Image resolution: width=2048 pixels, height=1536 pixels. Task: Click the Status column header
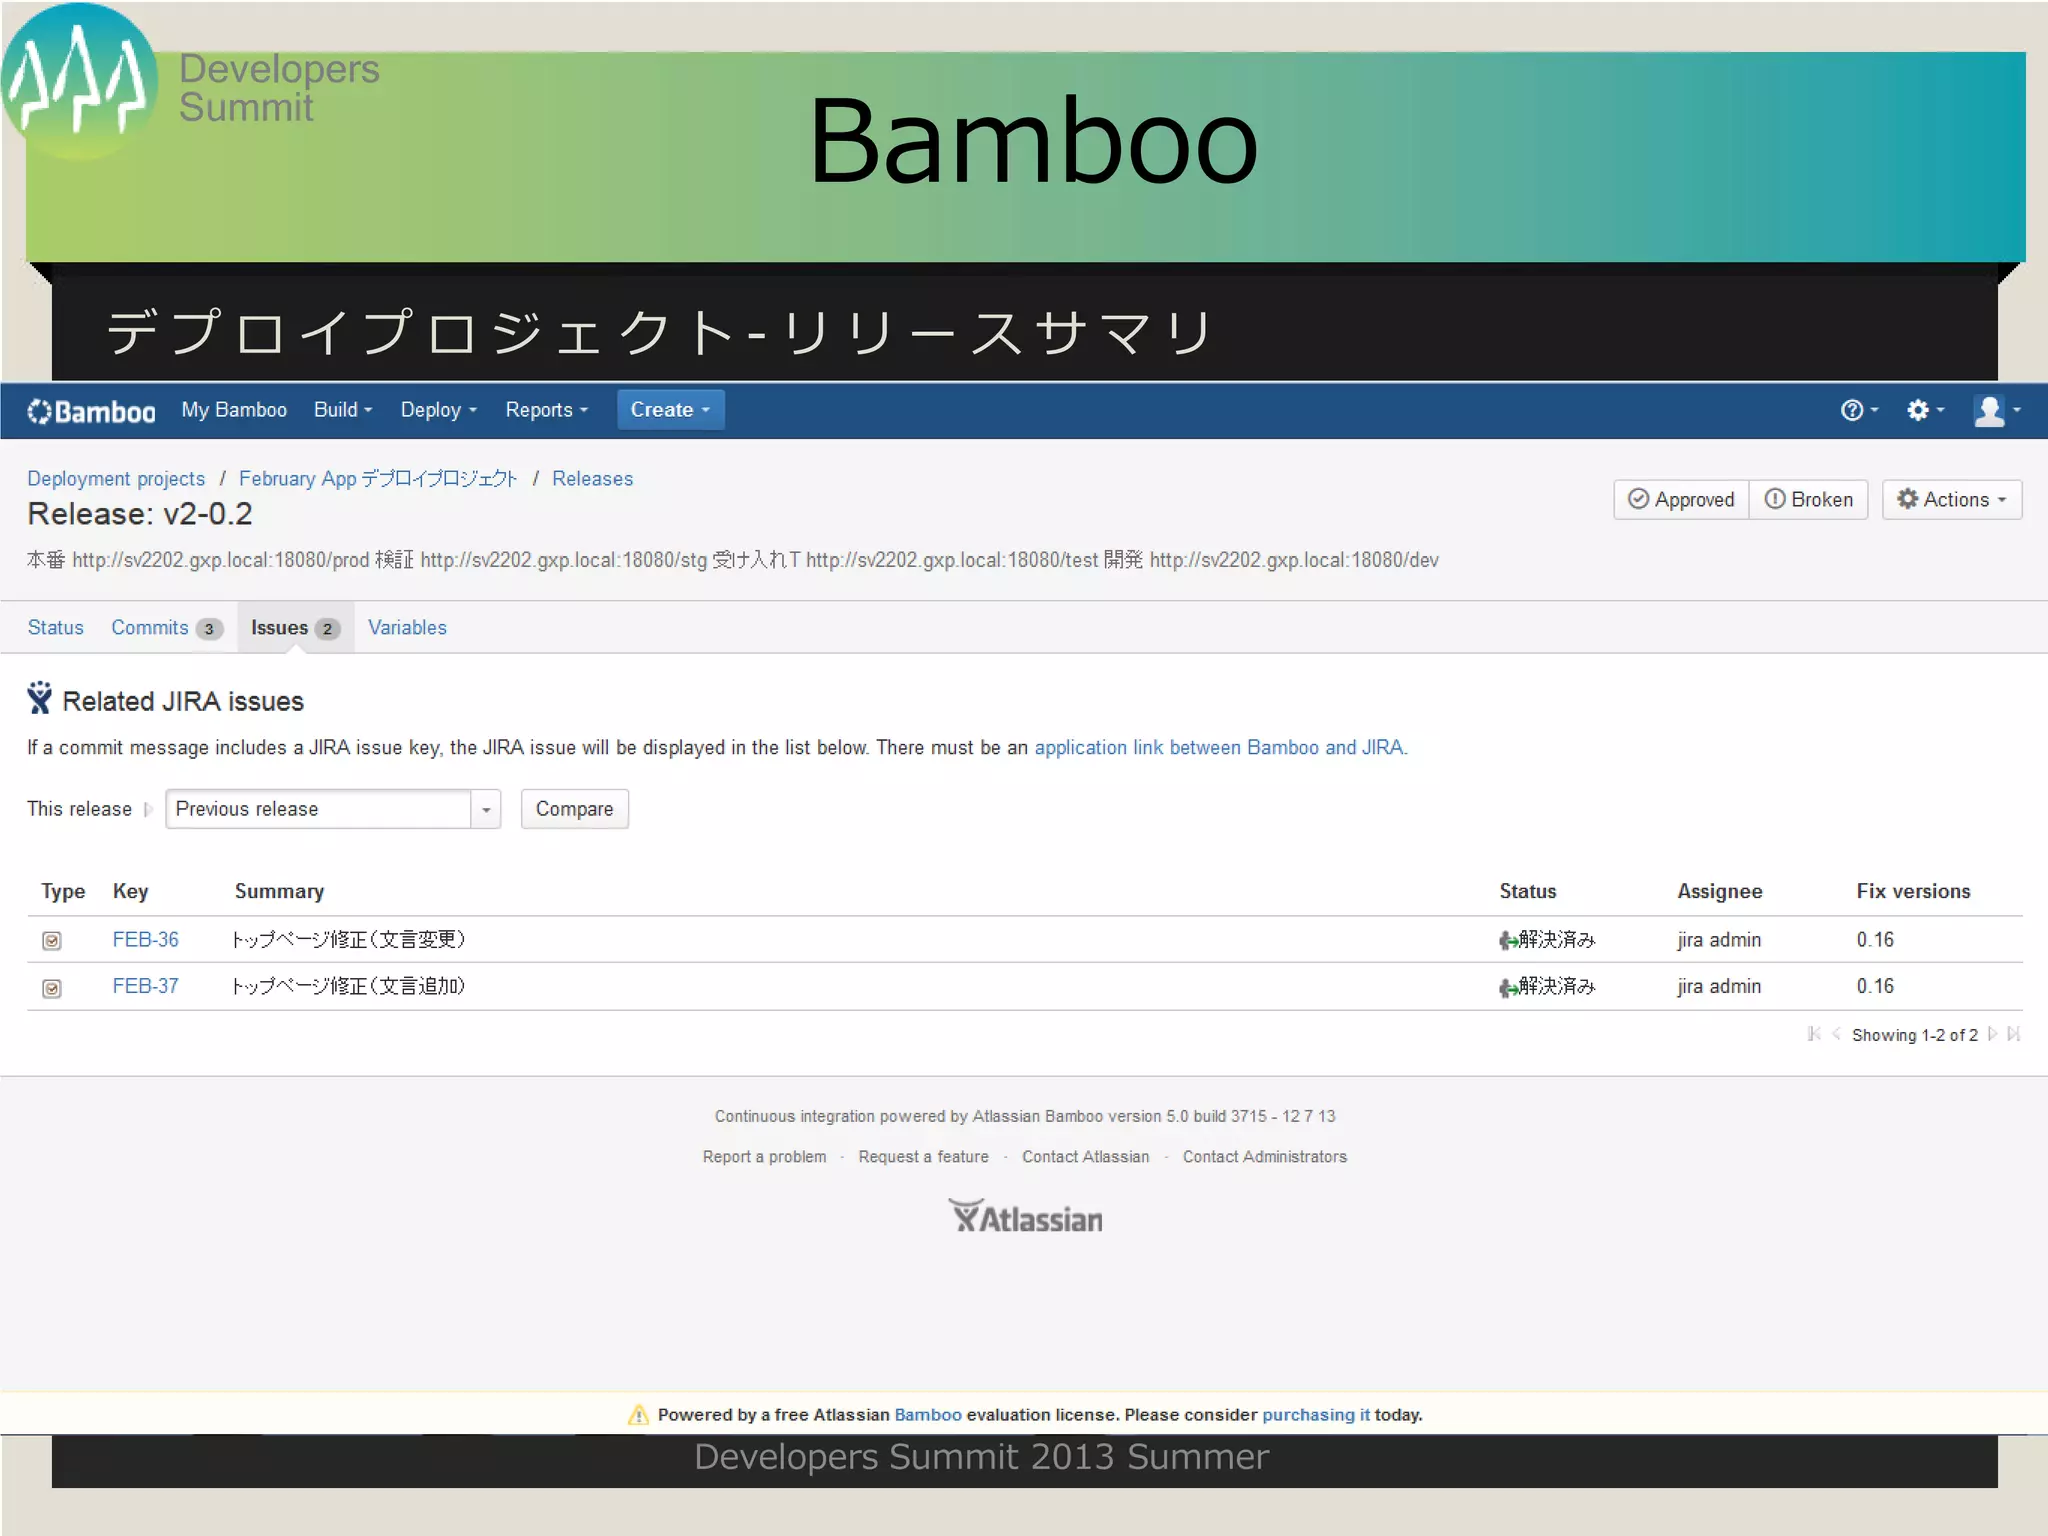[1527, 891]
